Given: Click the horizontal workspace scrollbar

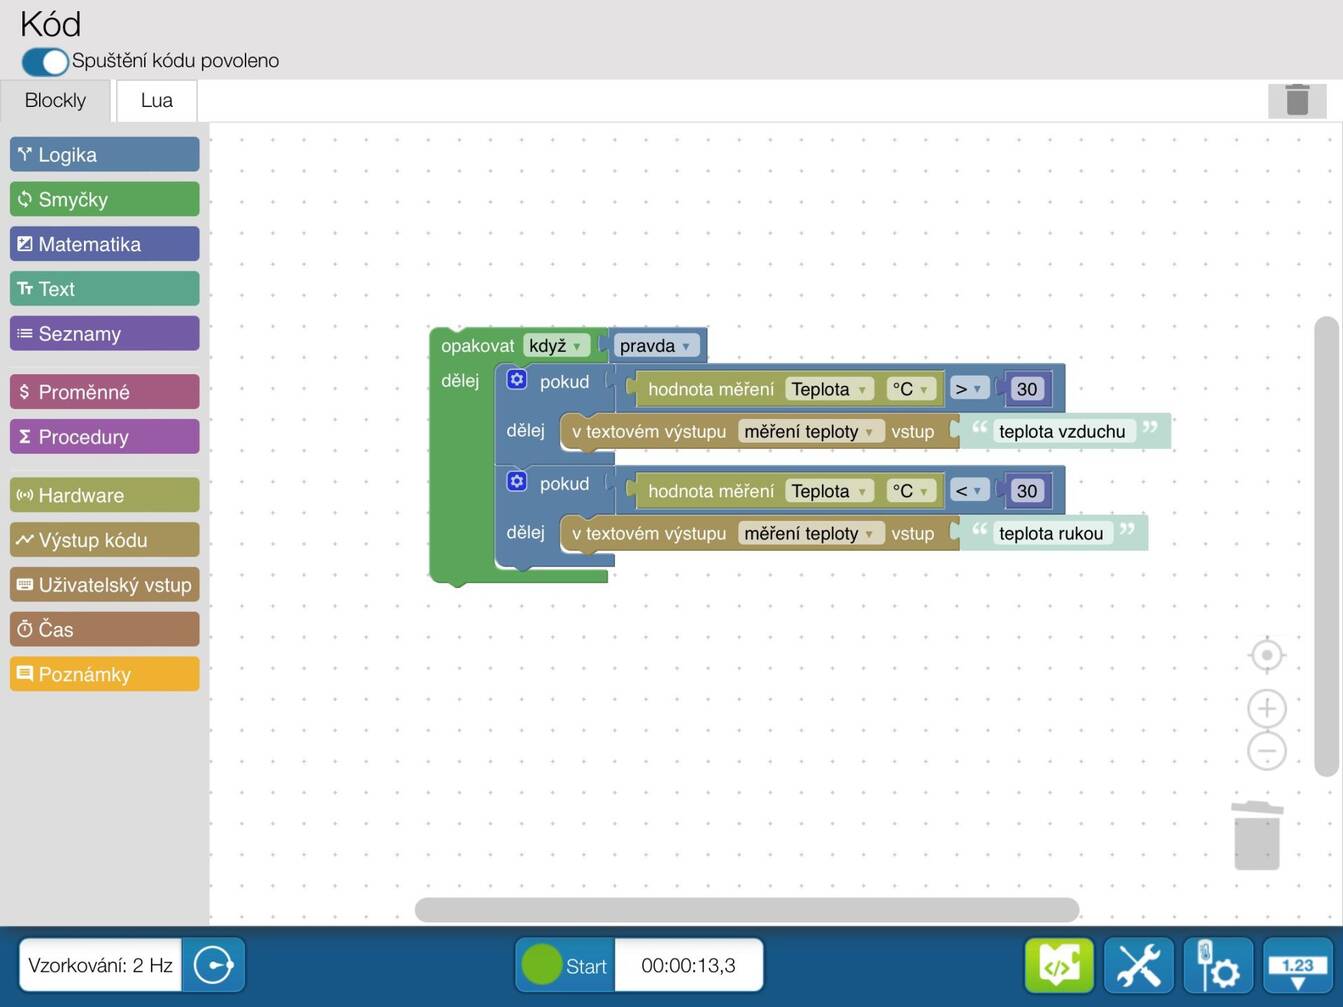Looking at the screenshot, I should (747, 910).
